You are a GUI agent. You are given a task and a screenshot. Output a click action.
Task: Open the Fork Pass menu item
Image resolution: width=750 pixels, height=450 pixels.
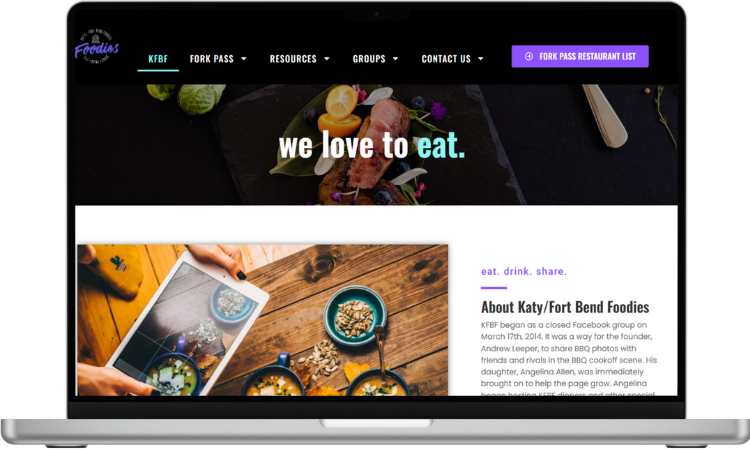tap(211, 59)
